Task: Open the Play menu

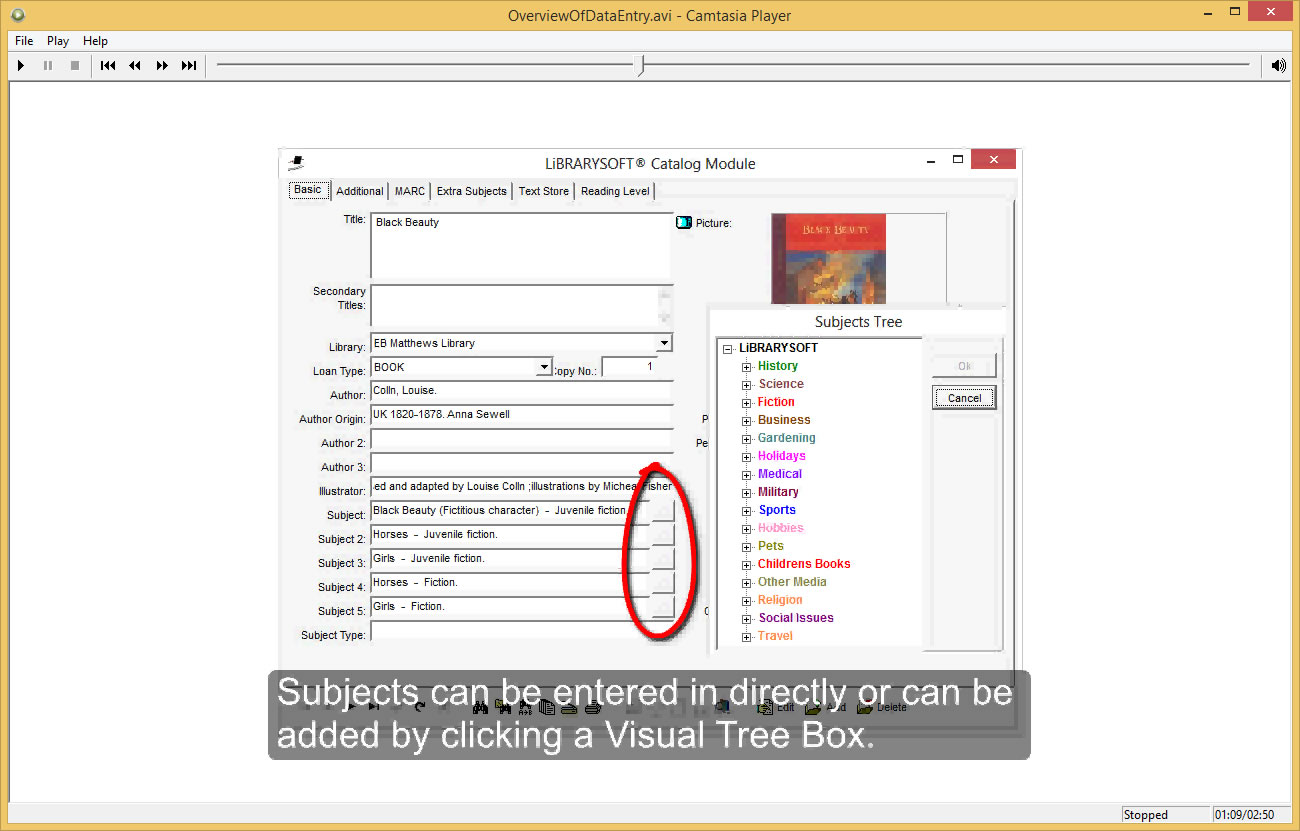Action: coord(58,41)
